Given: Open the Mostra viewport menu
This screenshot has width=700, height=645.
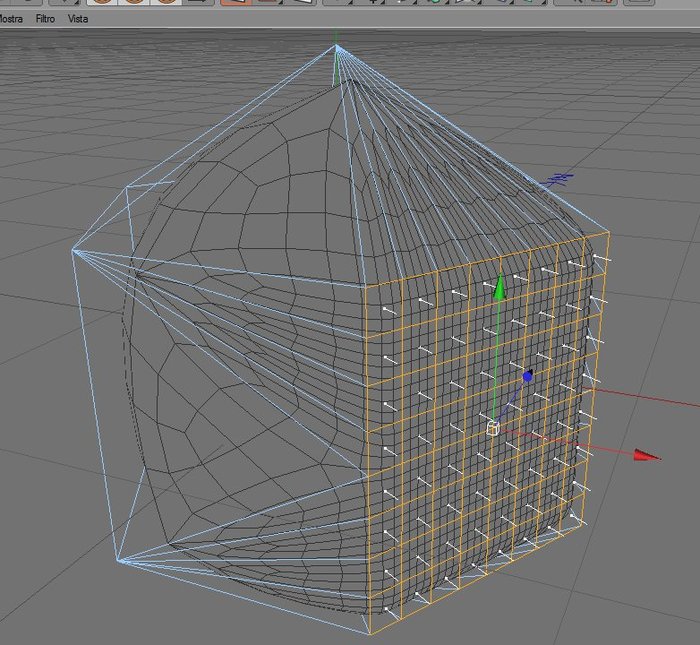Looking at the screenshot, I should point(11,19).
